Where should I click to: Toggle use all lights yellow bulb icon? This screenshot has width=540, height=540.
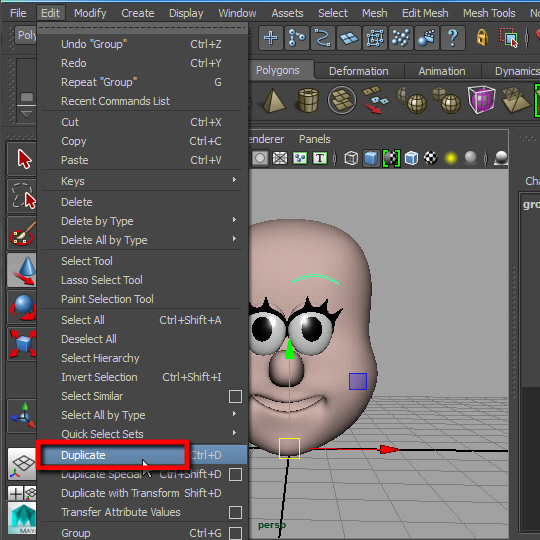point(450,158)
